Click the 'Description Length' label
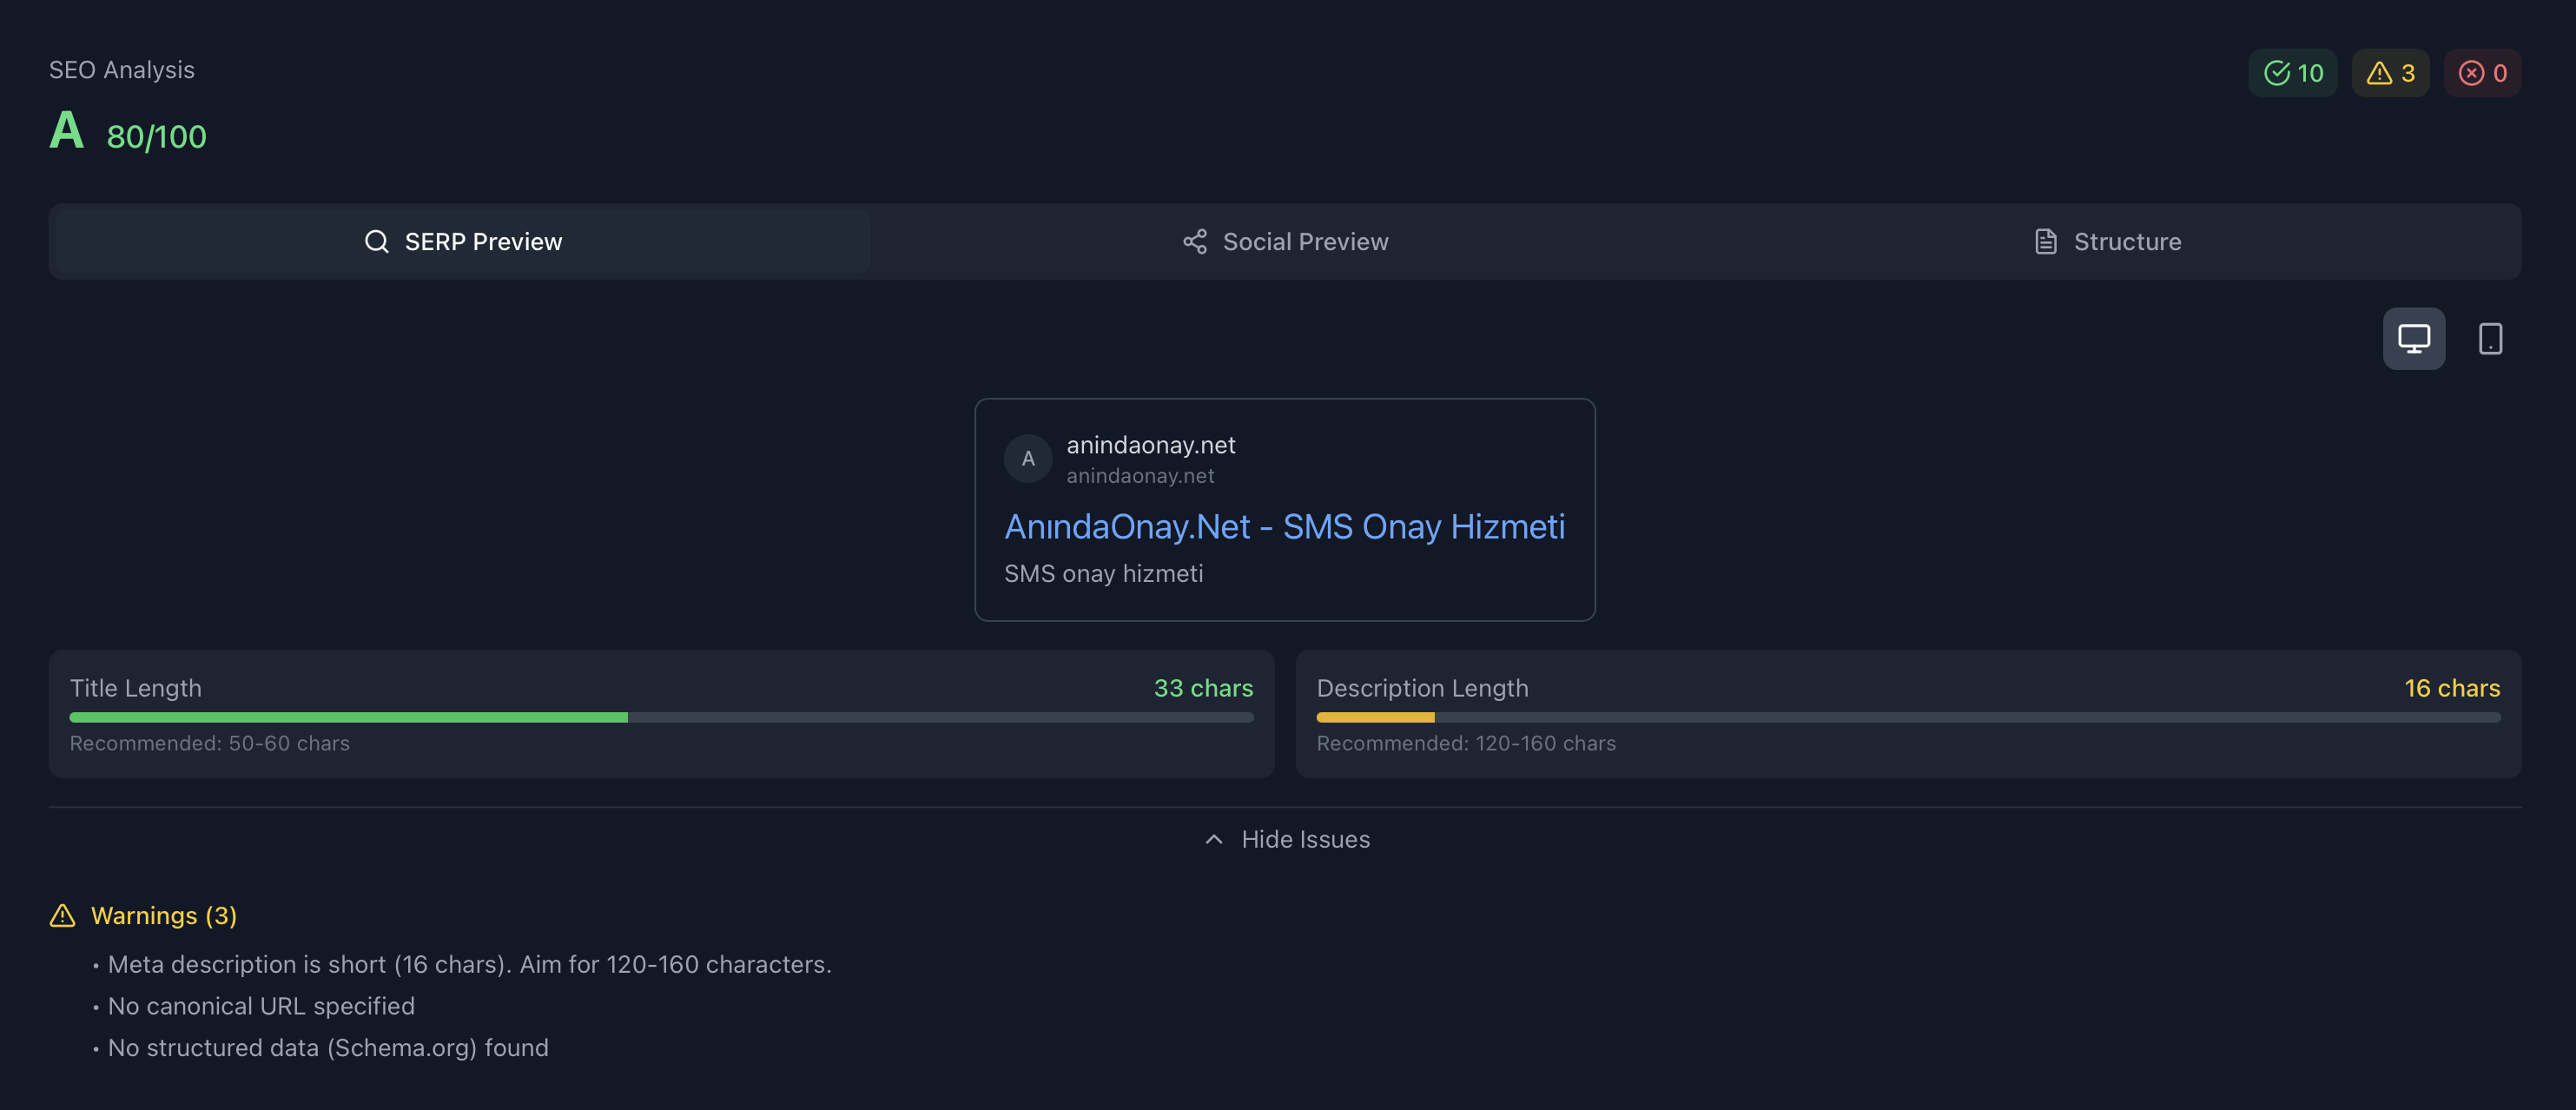 click(x=1422, y=689)
